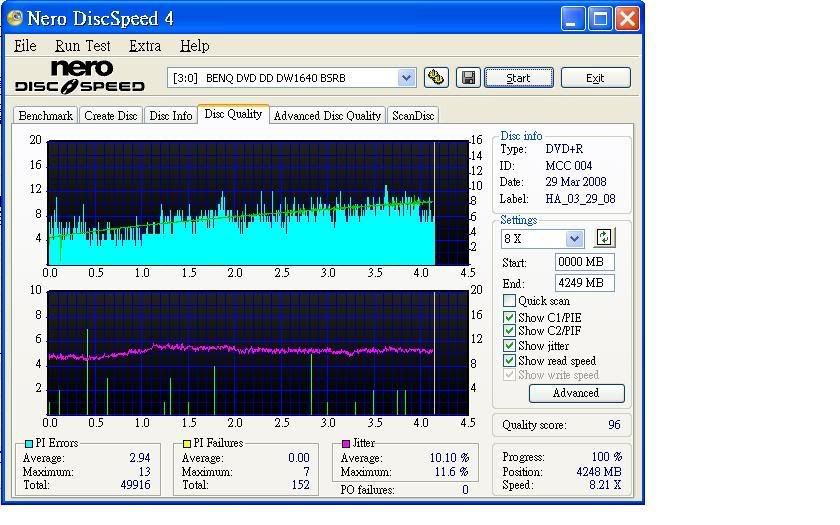840x525 pixels.
Task: Click the yellow PI Failures color swatch
Action: coord(186,444)
